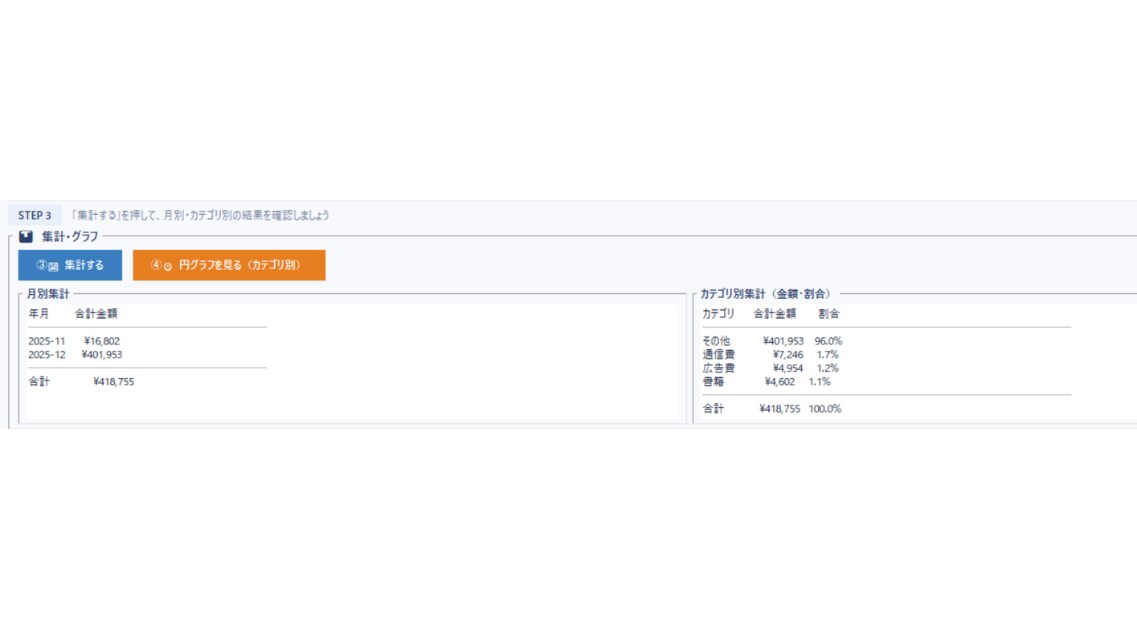Open the 円グラフを見る（カテゴリ別） pie chart button

(229, 265)
